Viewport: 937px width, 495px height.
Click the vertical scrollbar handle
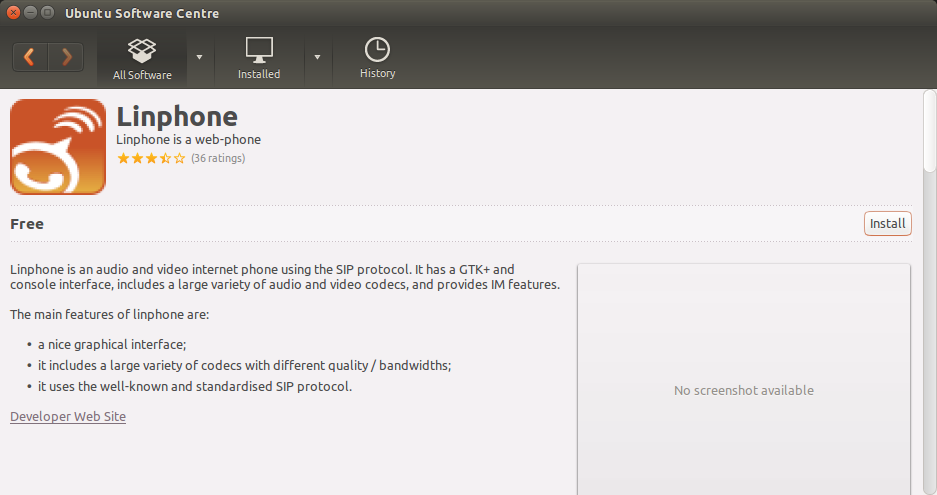click(930, 131)
